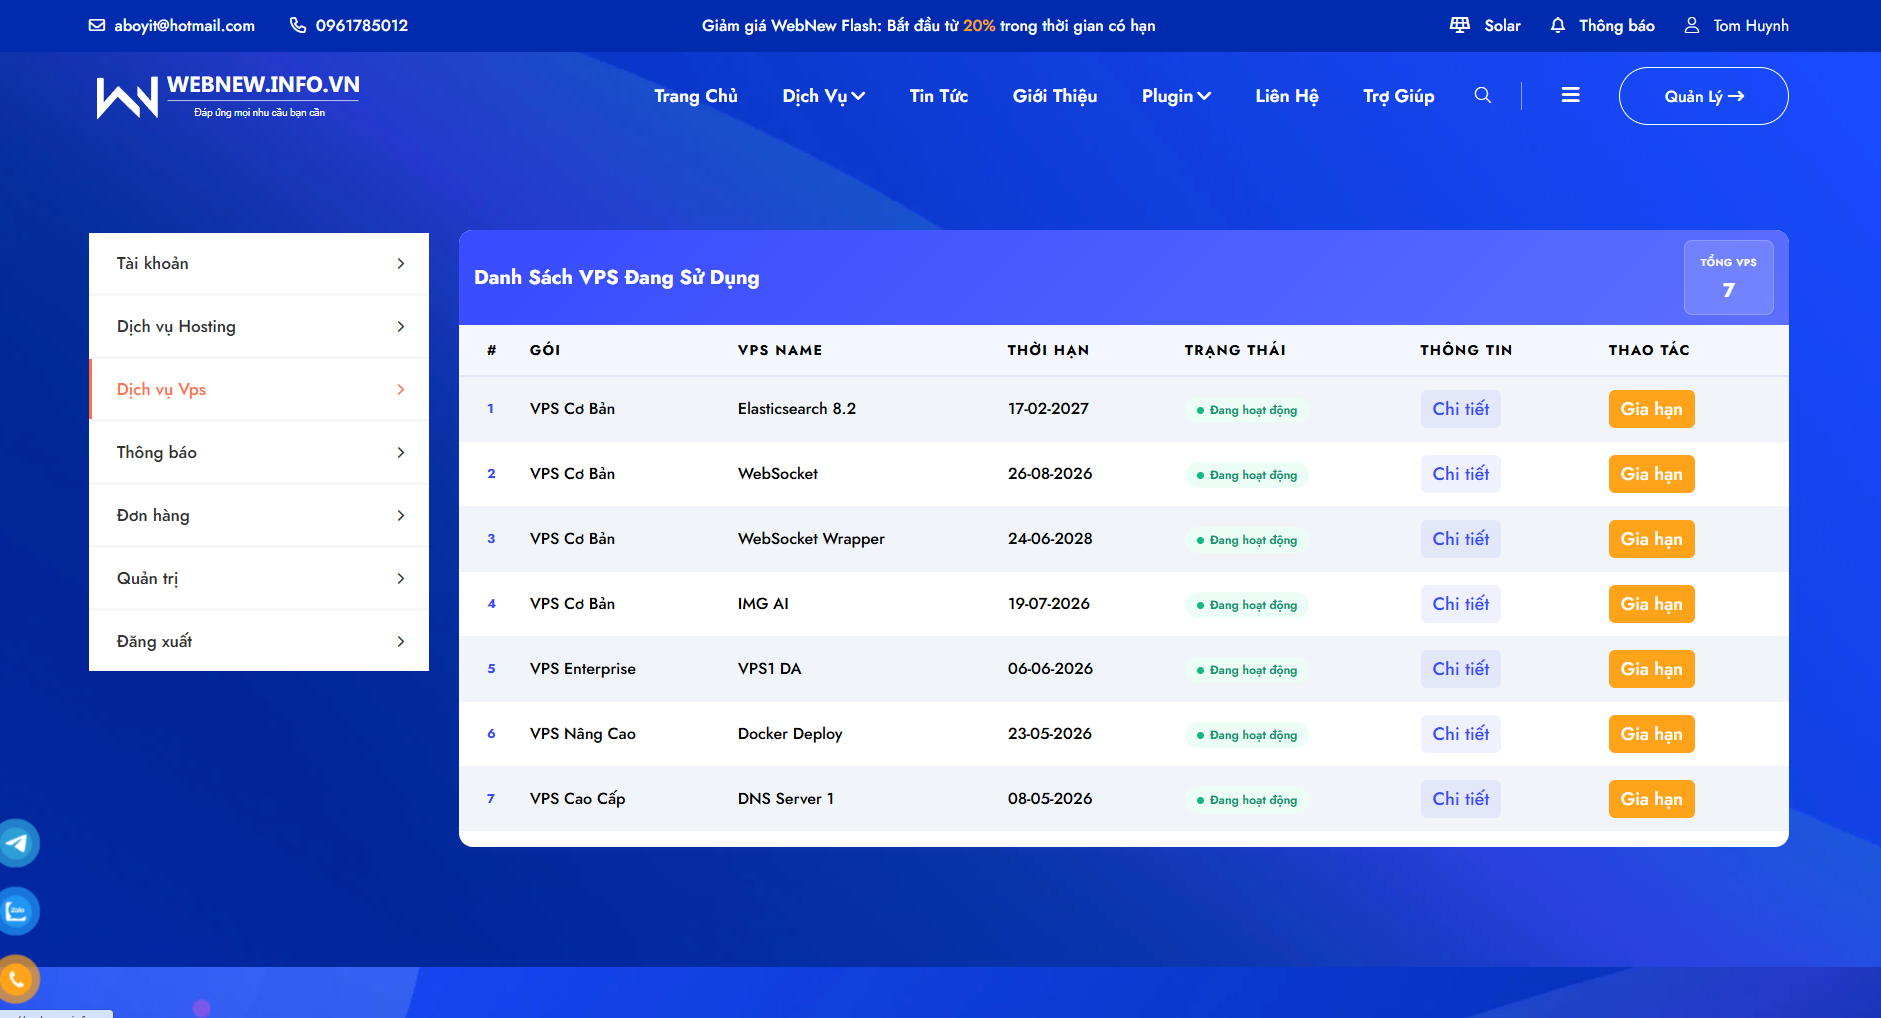Click Gia hạn for IMG AI
The width and height of the screenshot is (1881, 1018).
pos(1652,604)
